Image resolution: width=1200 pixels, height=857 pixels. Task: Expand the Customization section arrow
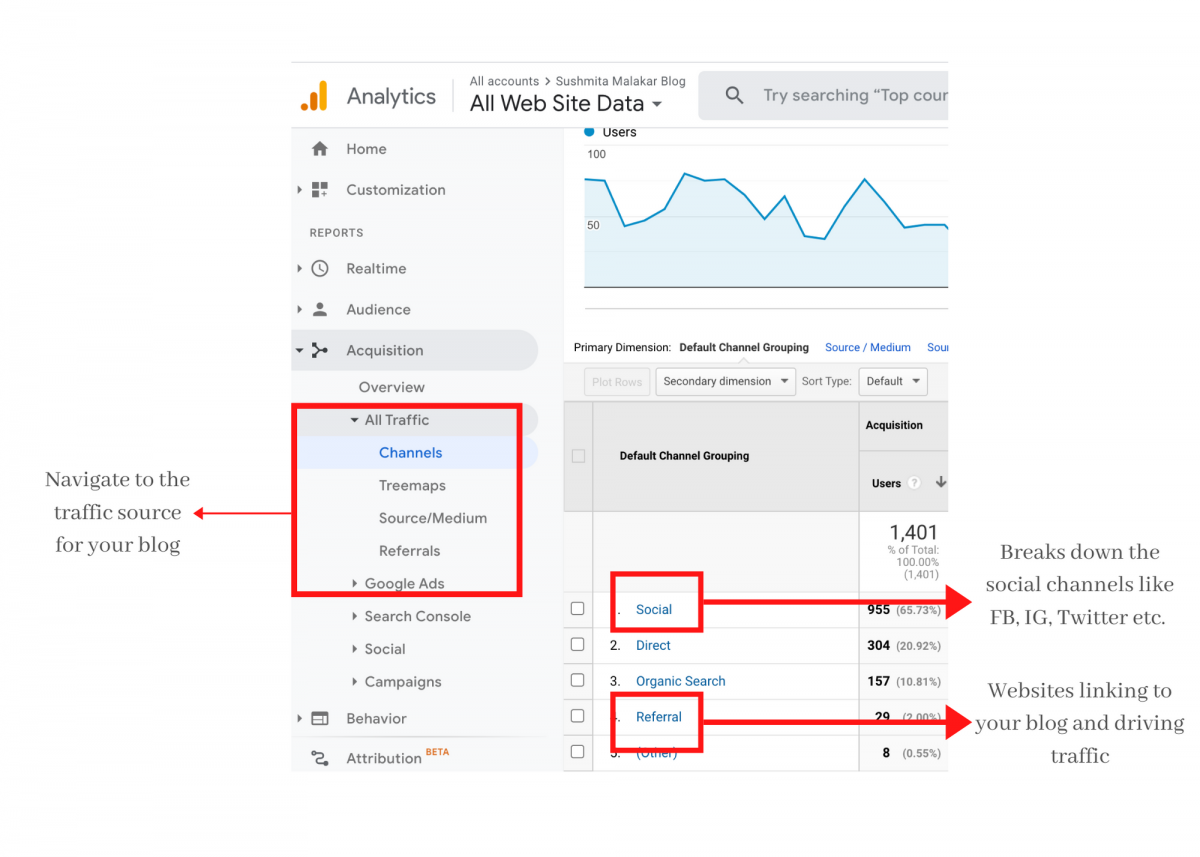[x=300, y=189]
